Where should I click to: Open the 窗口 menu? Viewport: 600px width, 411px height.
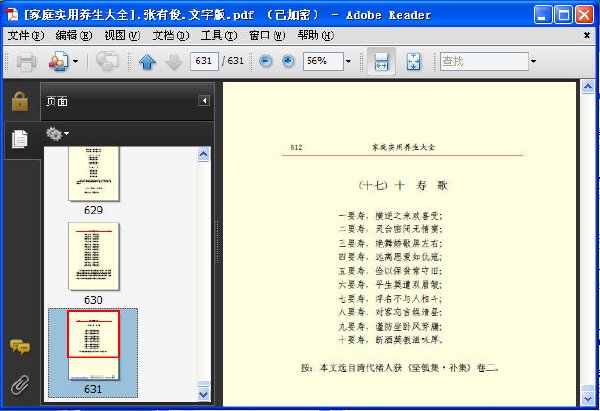click(267, 36)
